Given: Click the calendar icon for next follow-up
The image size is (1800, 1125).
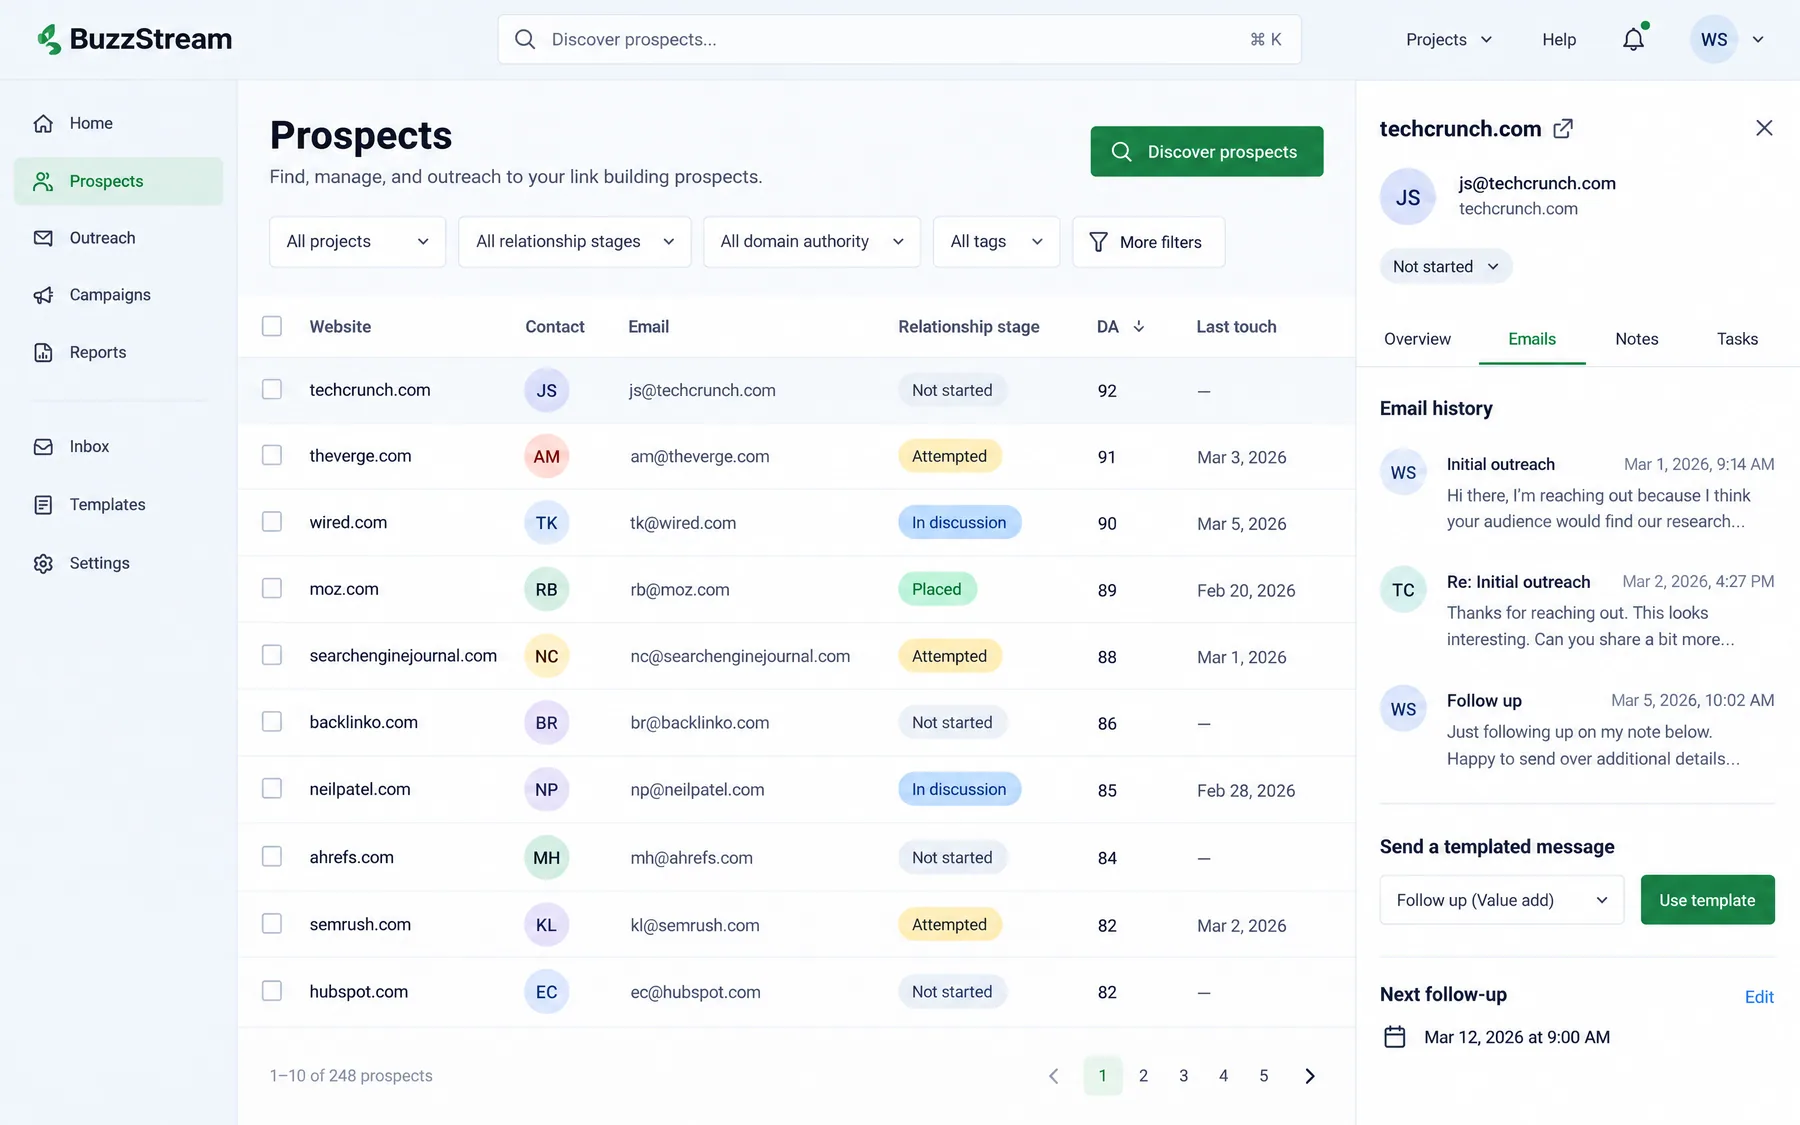Looking at the screenshot, I should coord(1395,1037).
